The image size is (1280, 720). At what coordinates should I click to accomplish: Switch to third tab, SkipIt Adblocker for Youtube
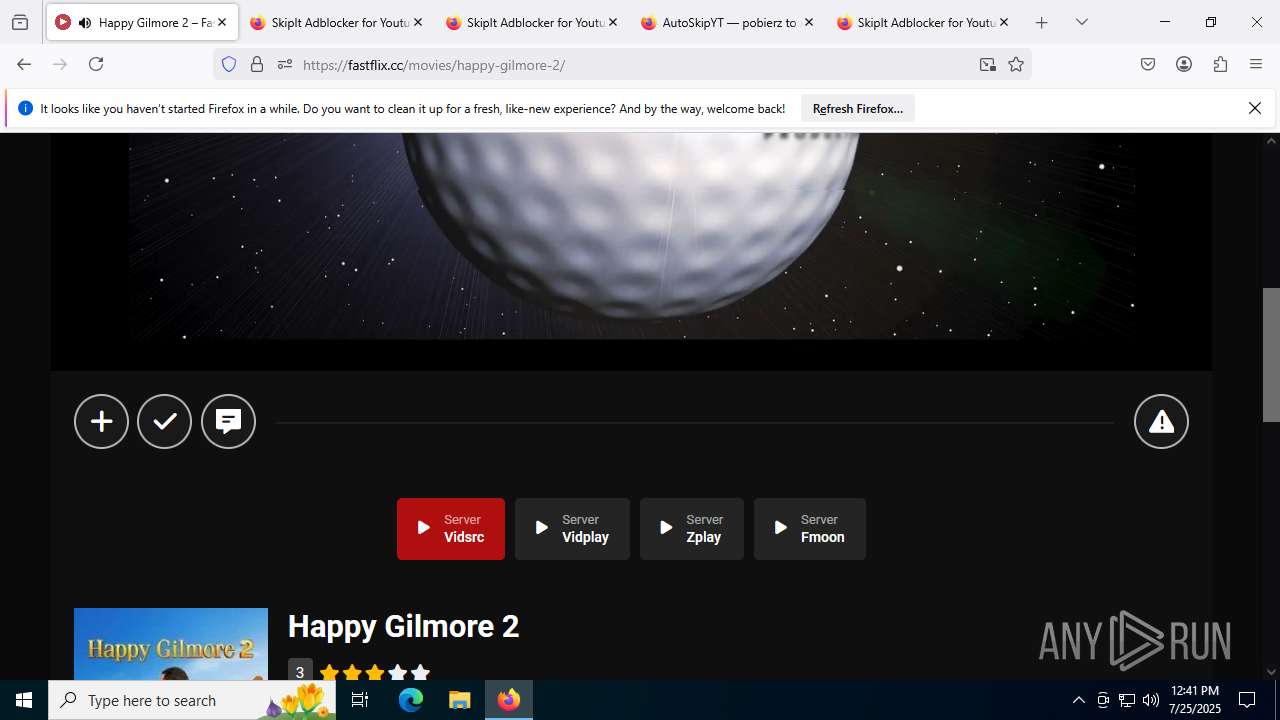[532, 22]
